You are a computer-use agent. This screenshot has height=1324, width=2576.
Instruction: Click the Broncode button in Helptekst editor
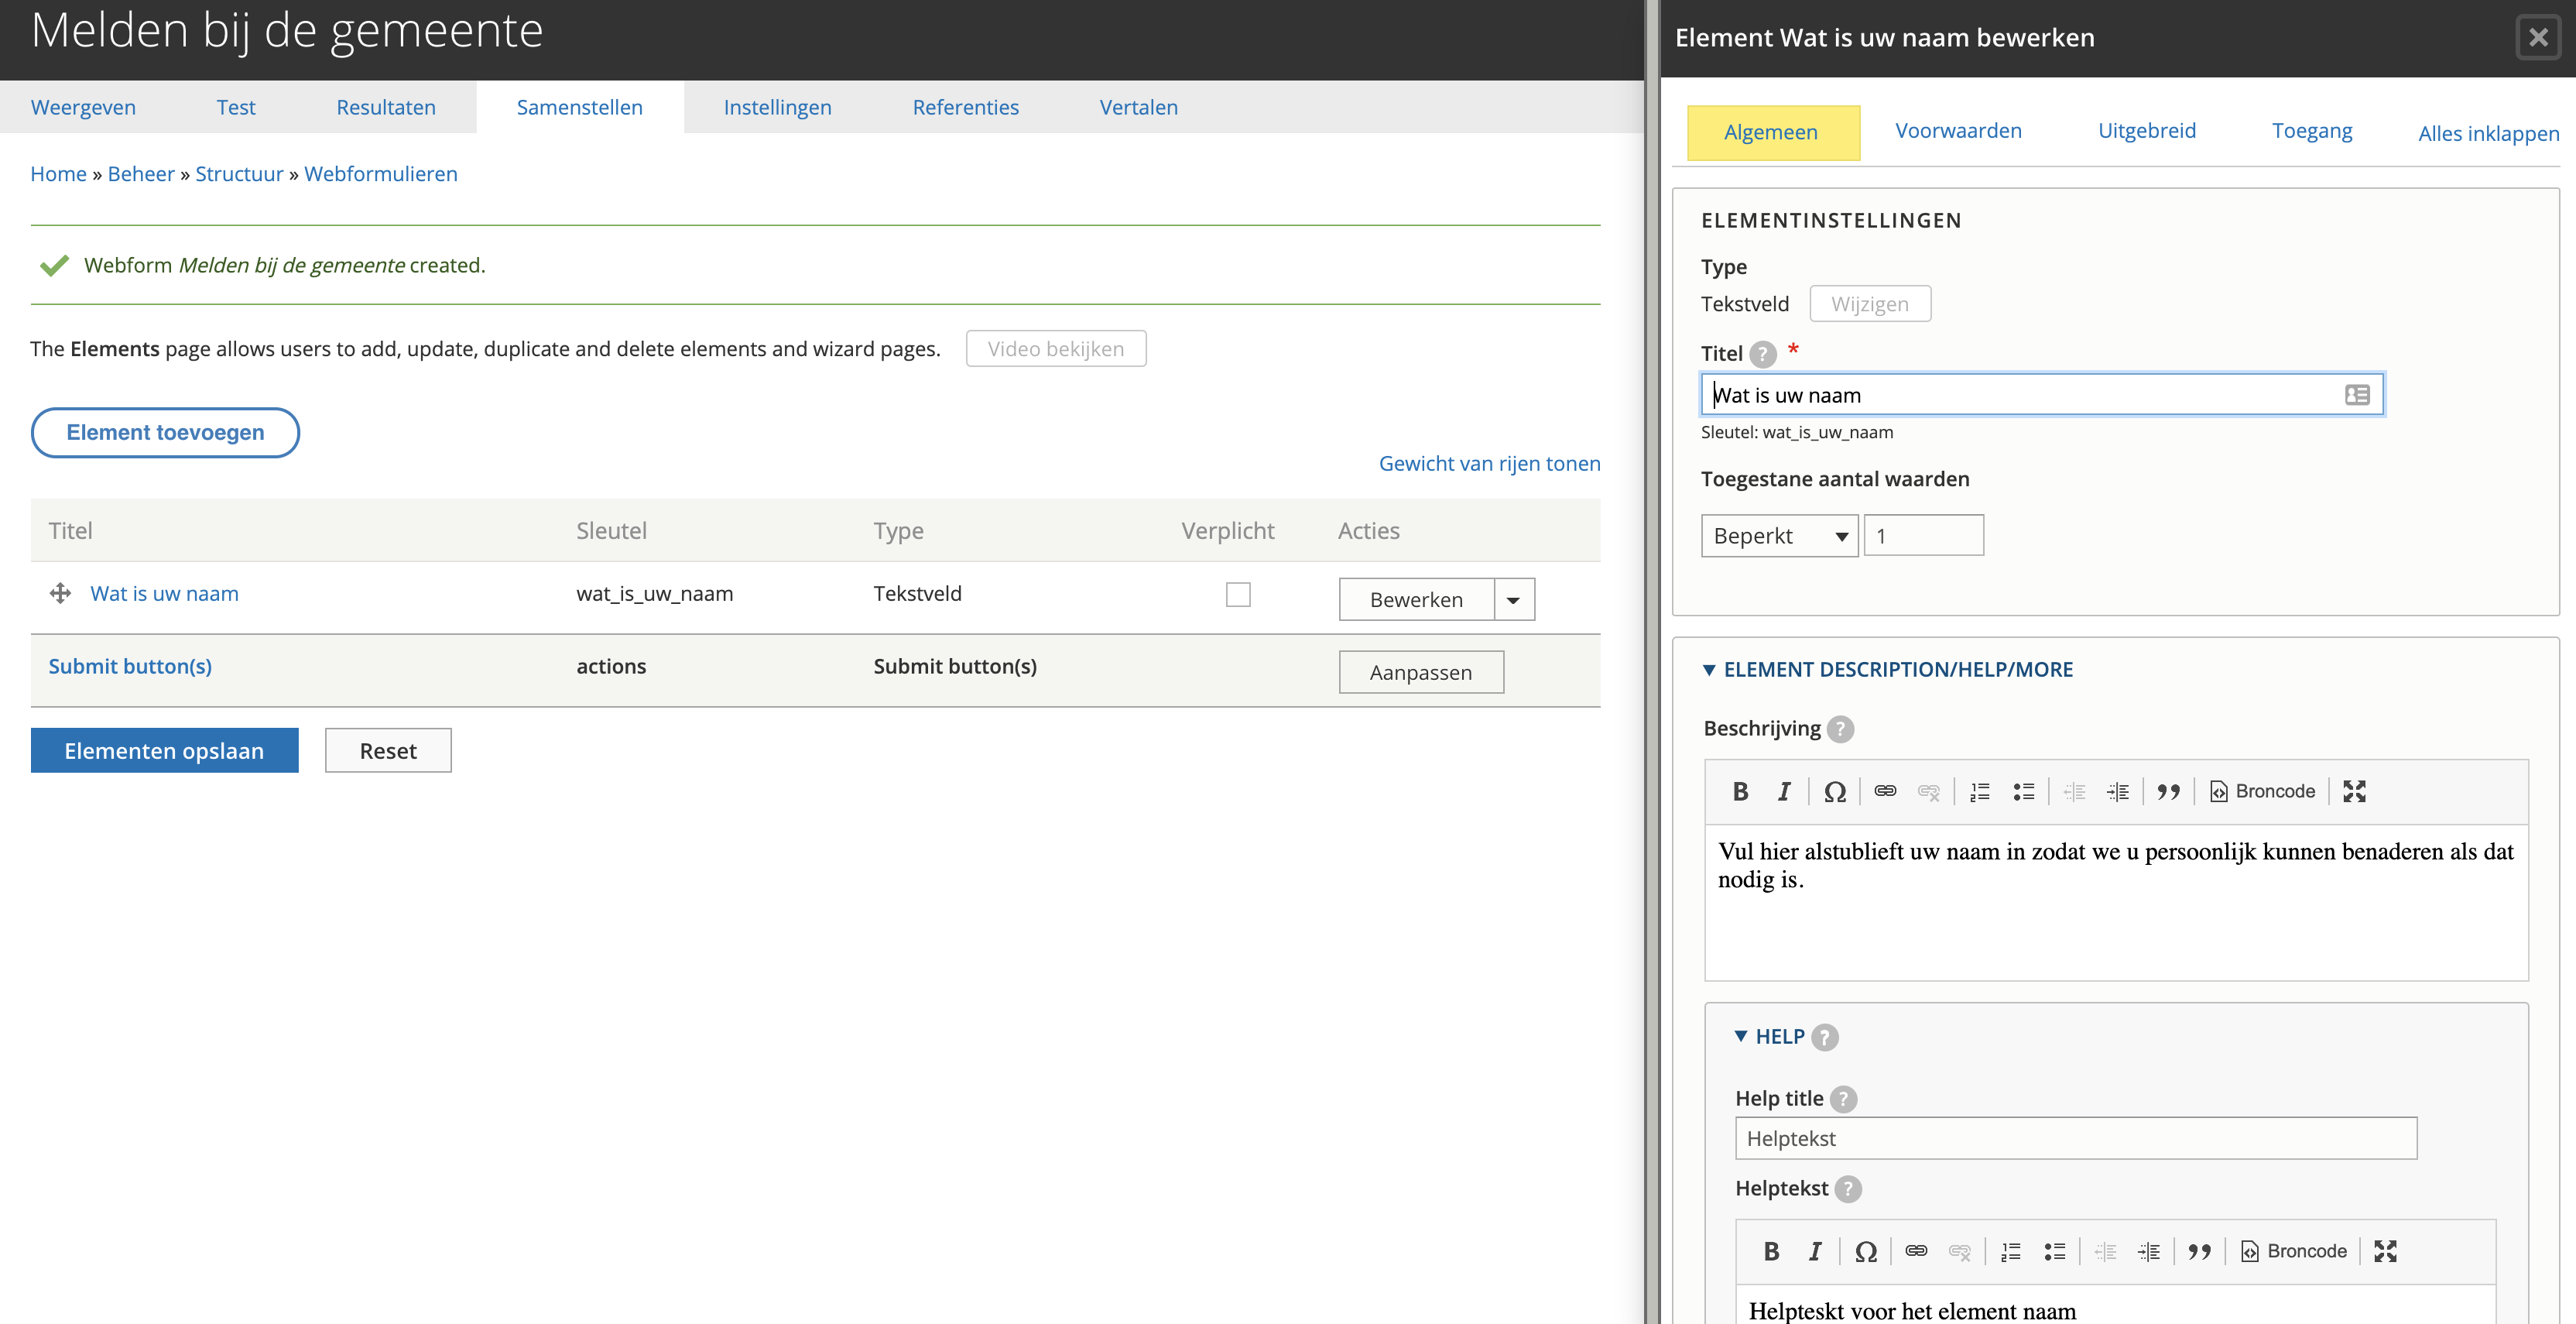point(2294,1251)
